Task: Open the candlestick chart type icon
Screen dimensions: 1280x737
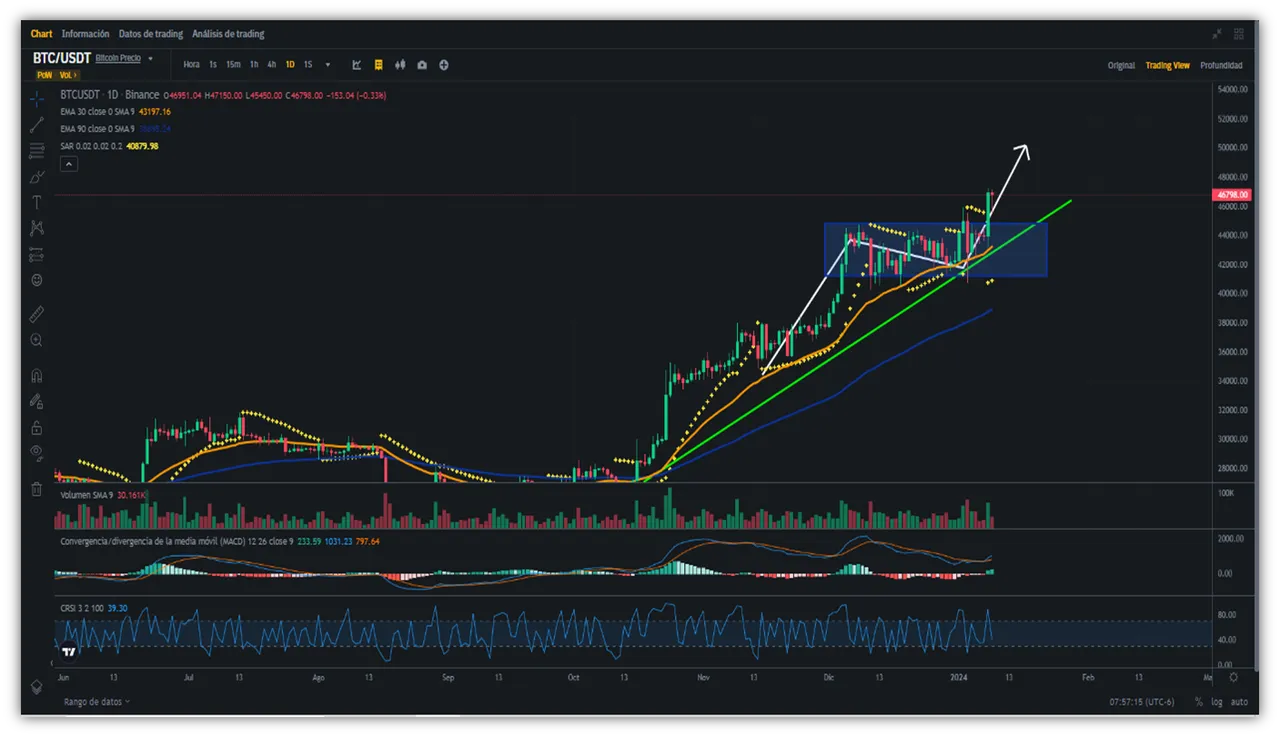Action: point(400,65)
